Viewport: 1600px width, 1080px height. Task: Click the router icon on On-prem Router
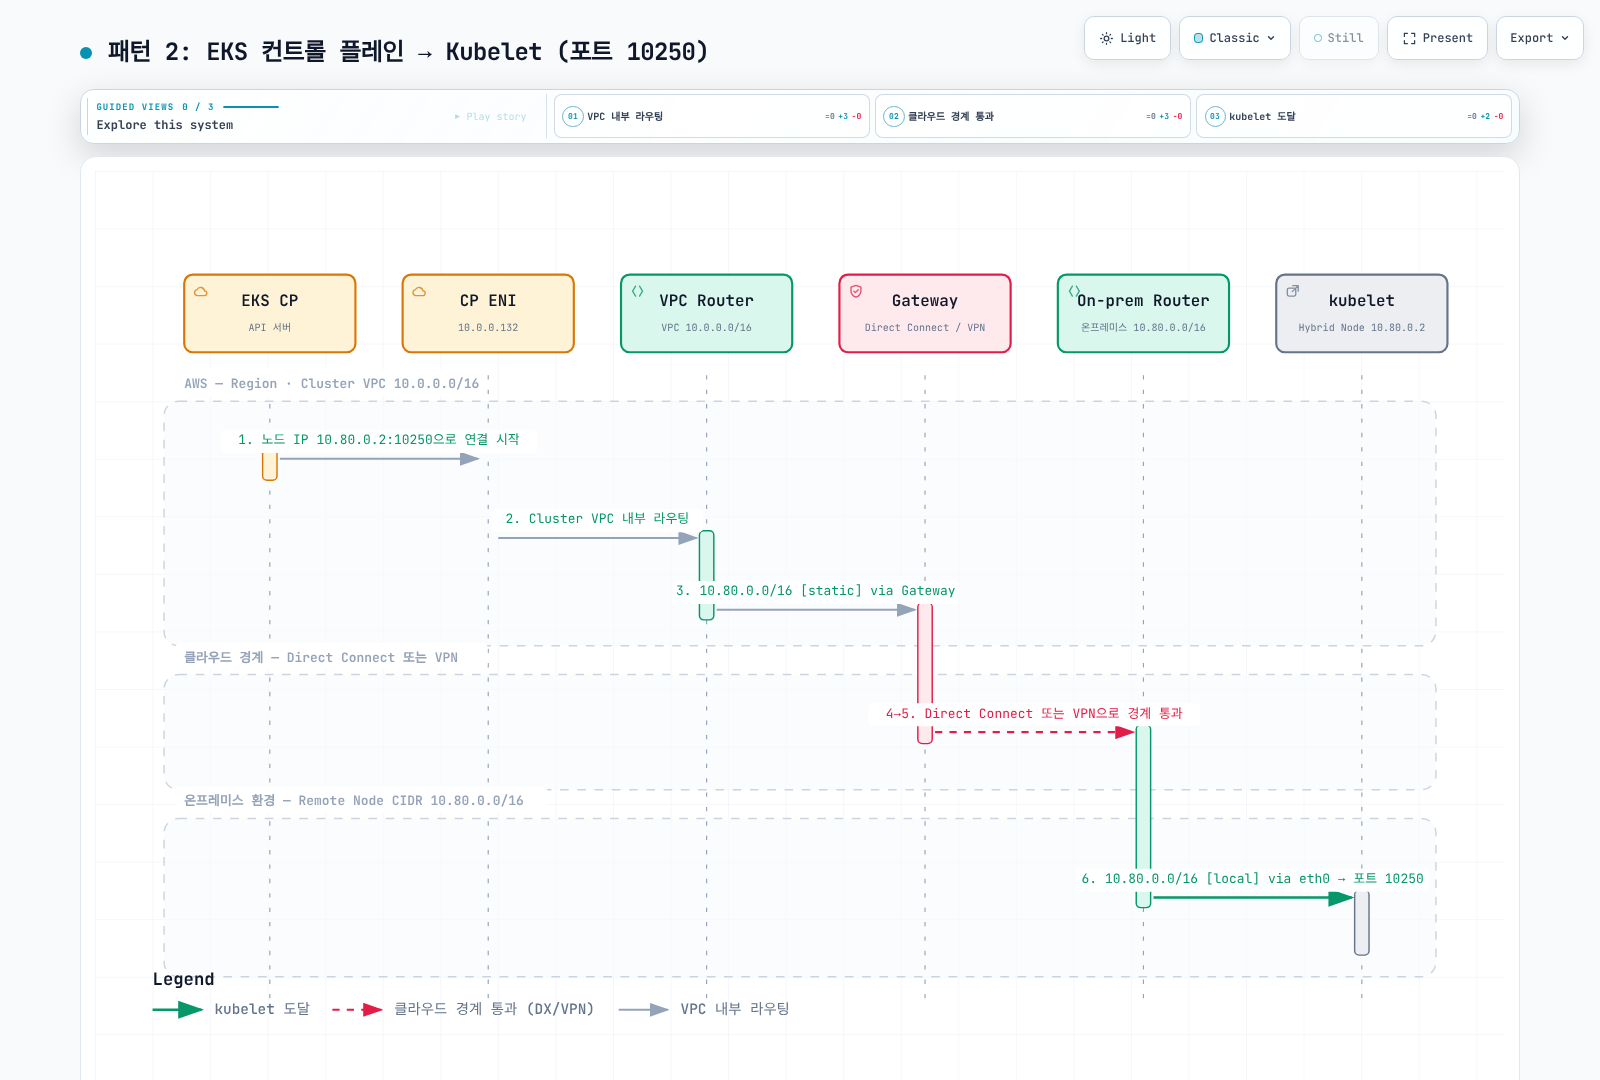[x=1074, y=292]
